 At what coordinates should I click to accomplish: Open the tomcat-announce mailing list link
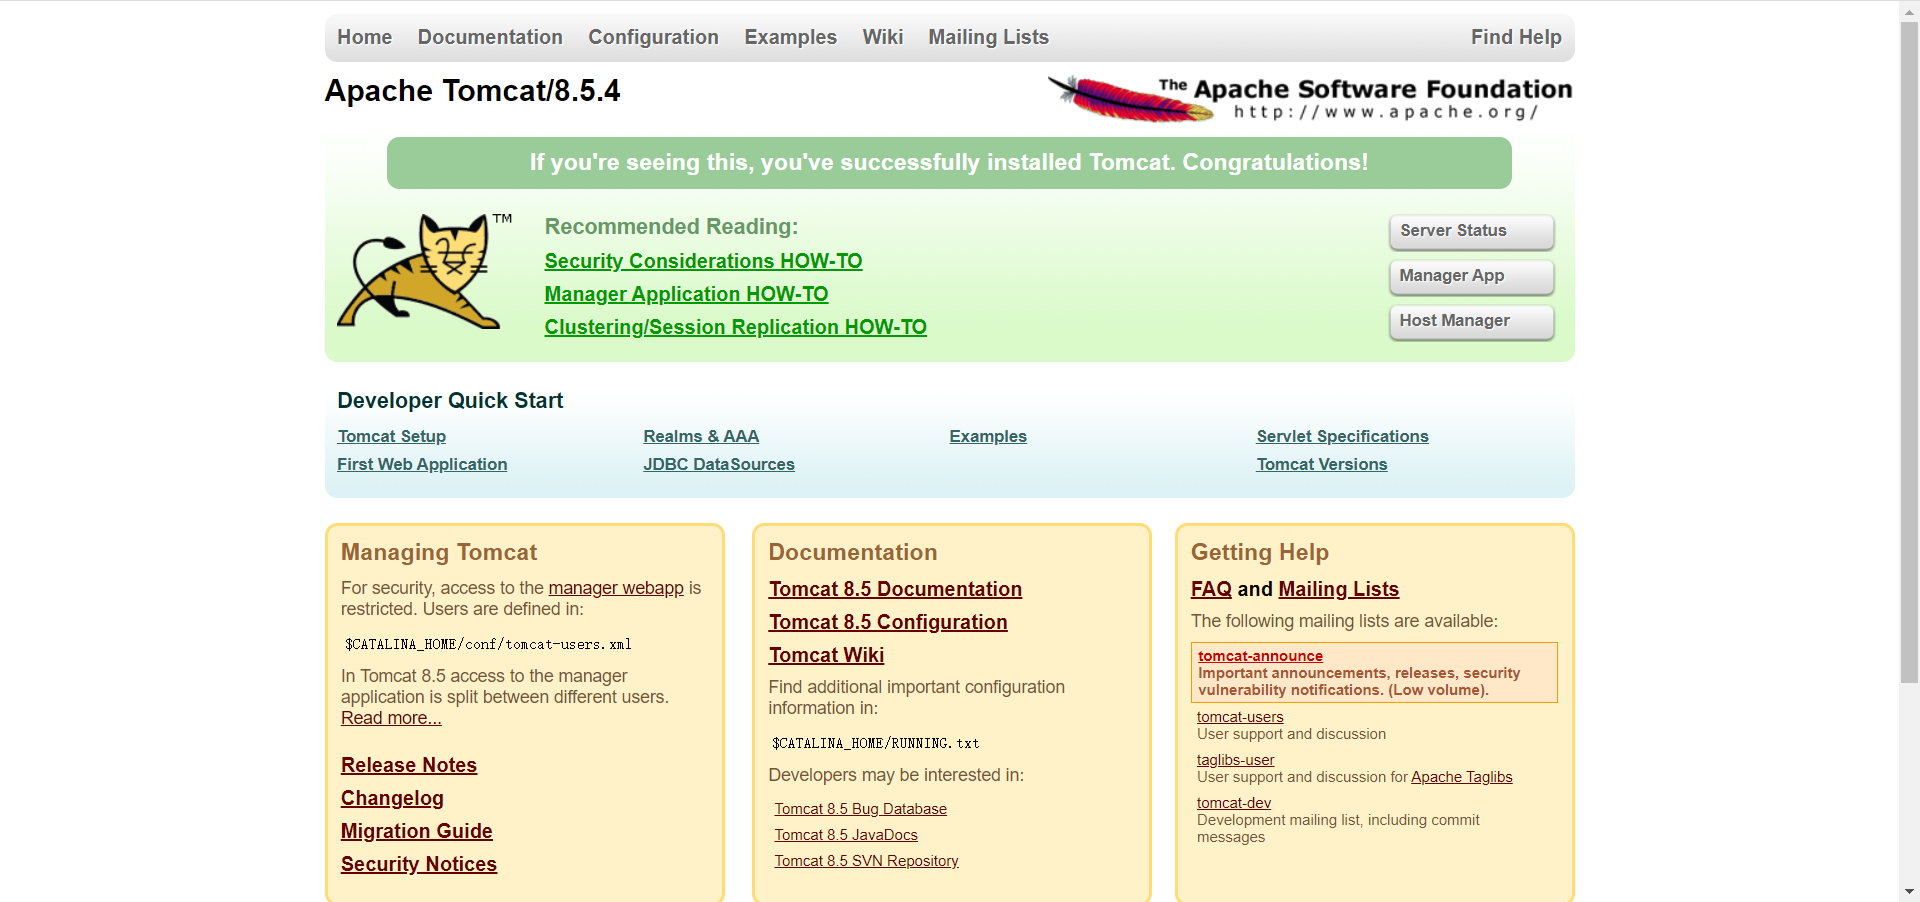[x=1260, y=656]
